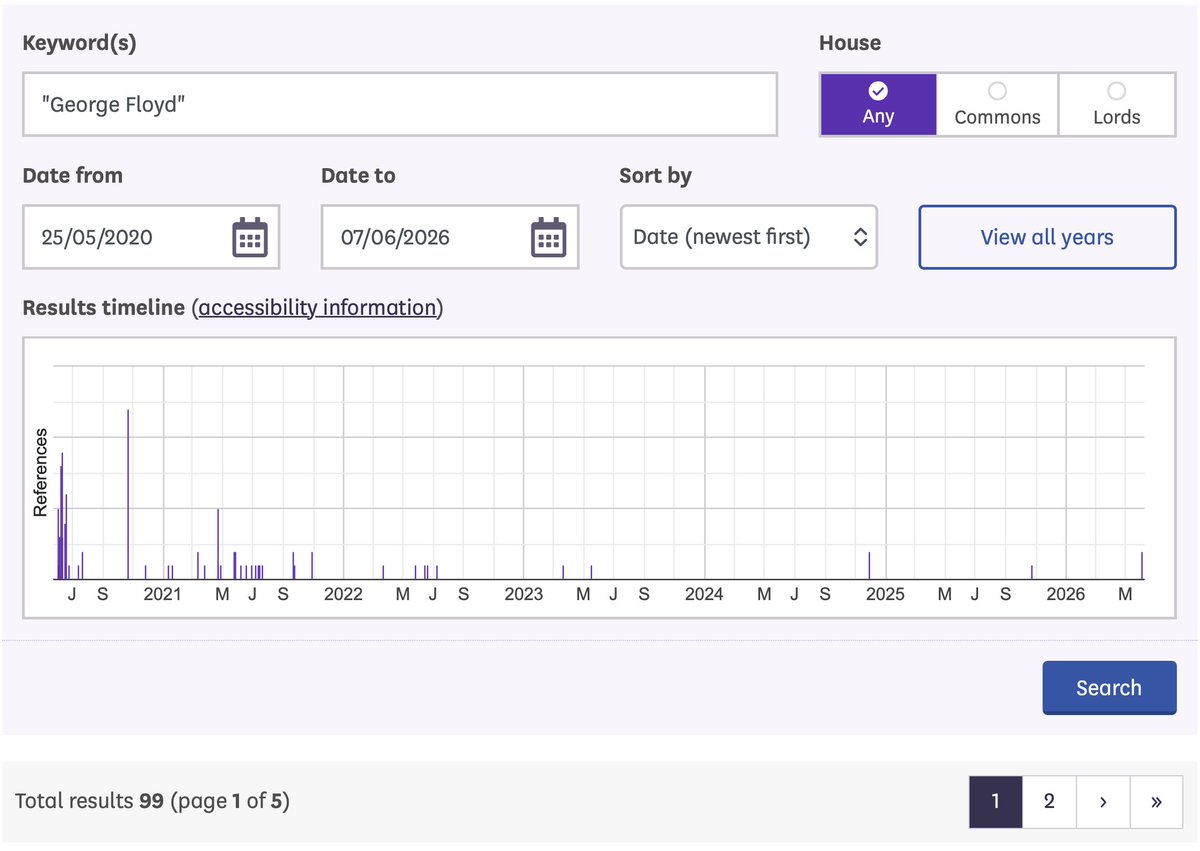
Task: Go to results page 2
Action: coord(1049,802)
